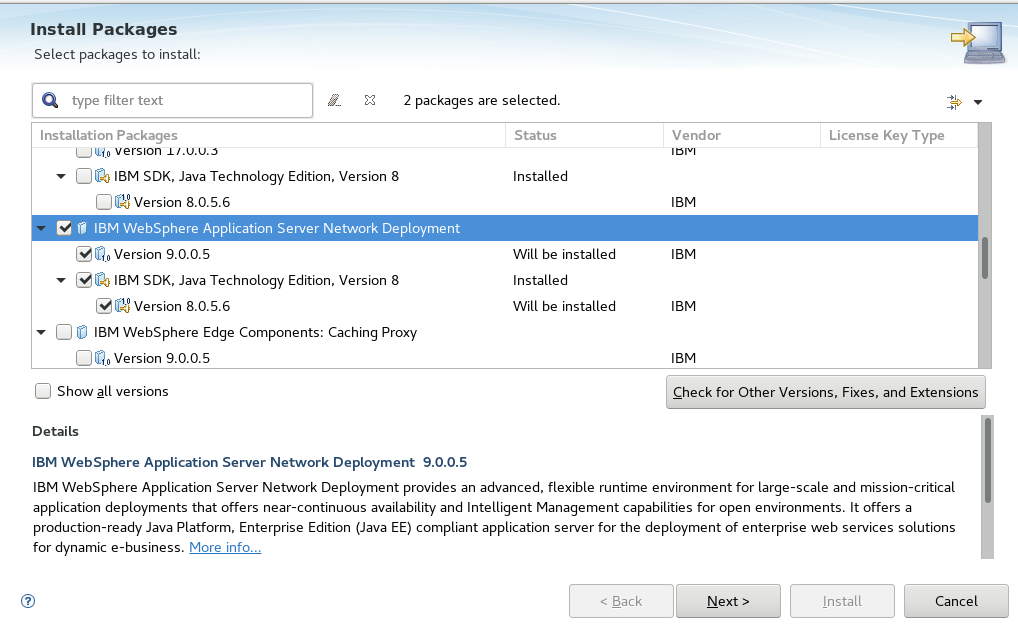Click Details heading for Network Deployment 9.0.0.5
Viewport: 1018px width, 634px height.
tap(249, 462)
